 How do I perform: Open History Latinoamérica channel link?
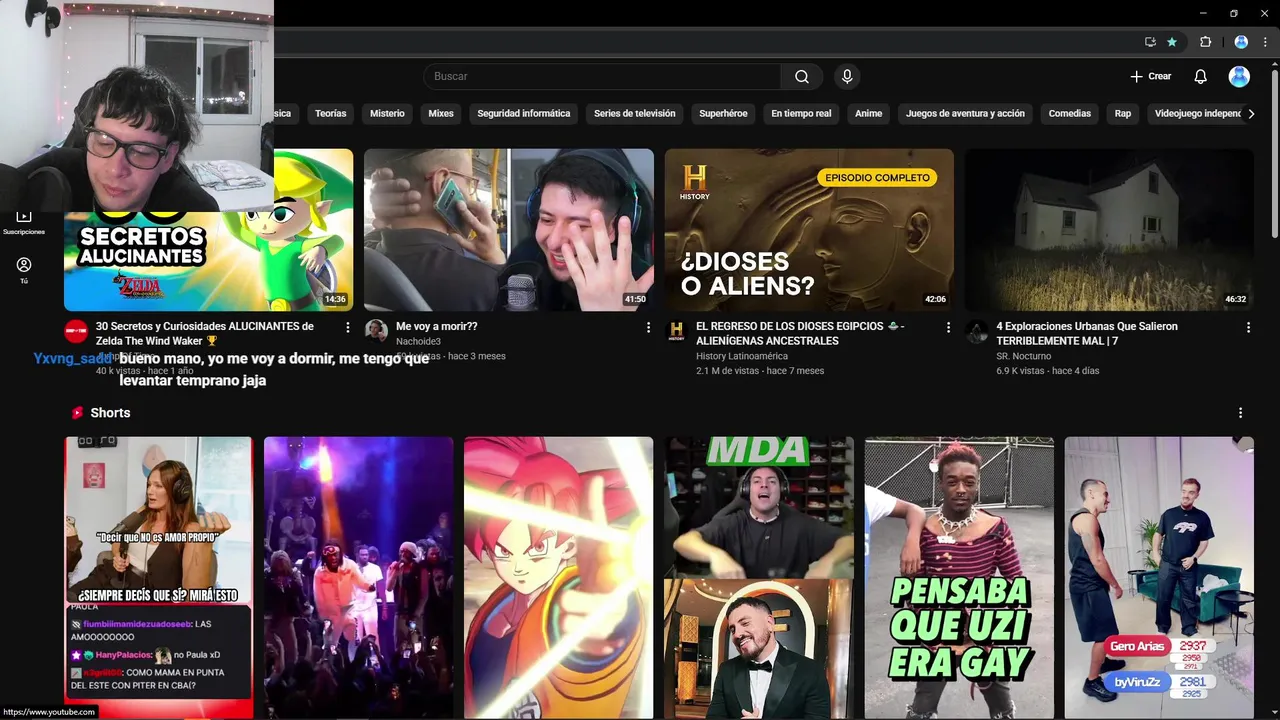click(x=742, y=356)
